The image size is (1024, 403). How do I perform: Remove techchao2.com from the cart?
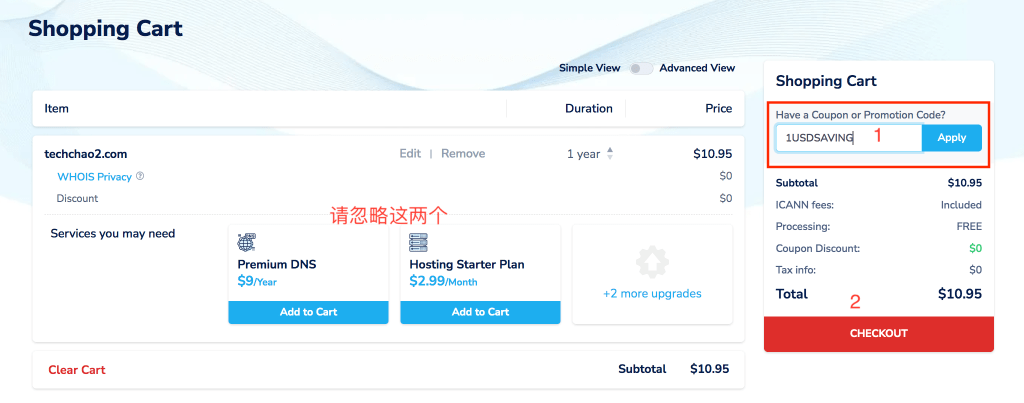pos(463,153)
